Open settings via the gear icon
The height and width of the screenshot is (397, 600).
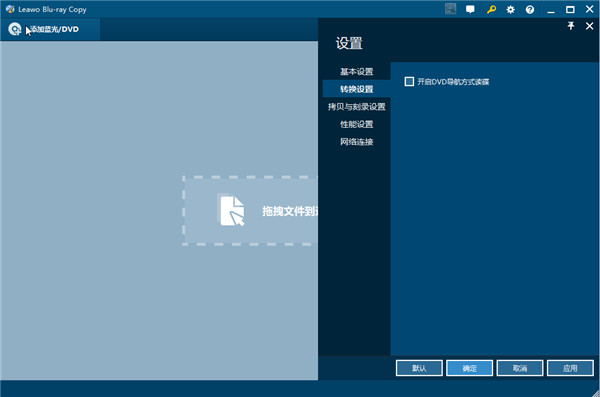(510, 10)
